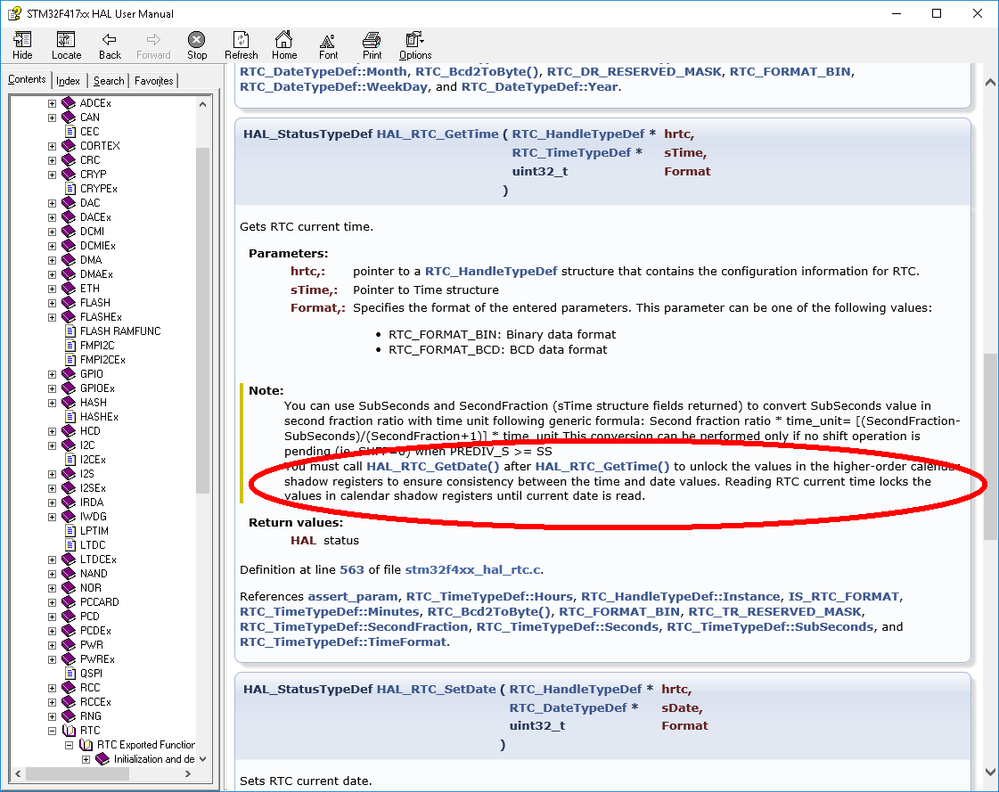Open HAL_RTC_GetDate() link in note

433,466
